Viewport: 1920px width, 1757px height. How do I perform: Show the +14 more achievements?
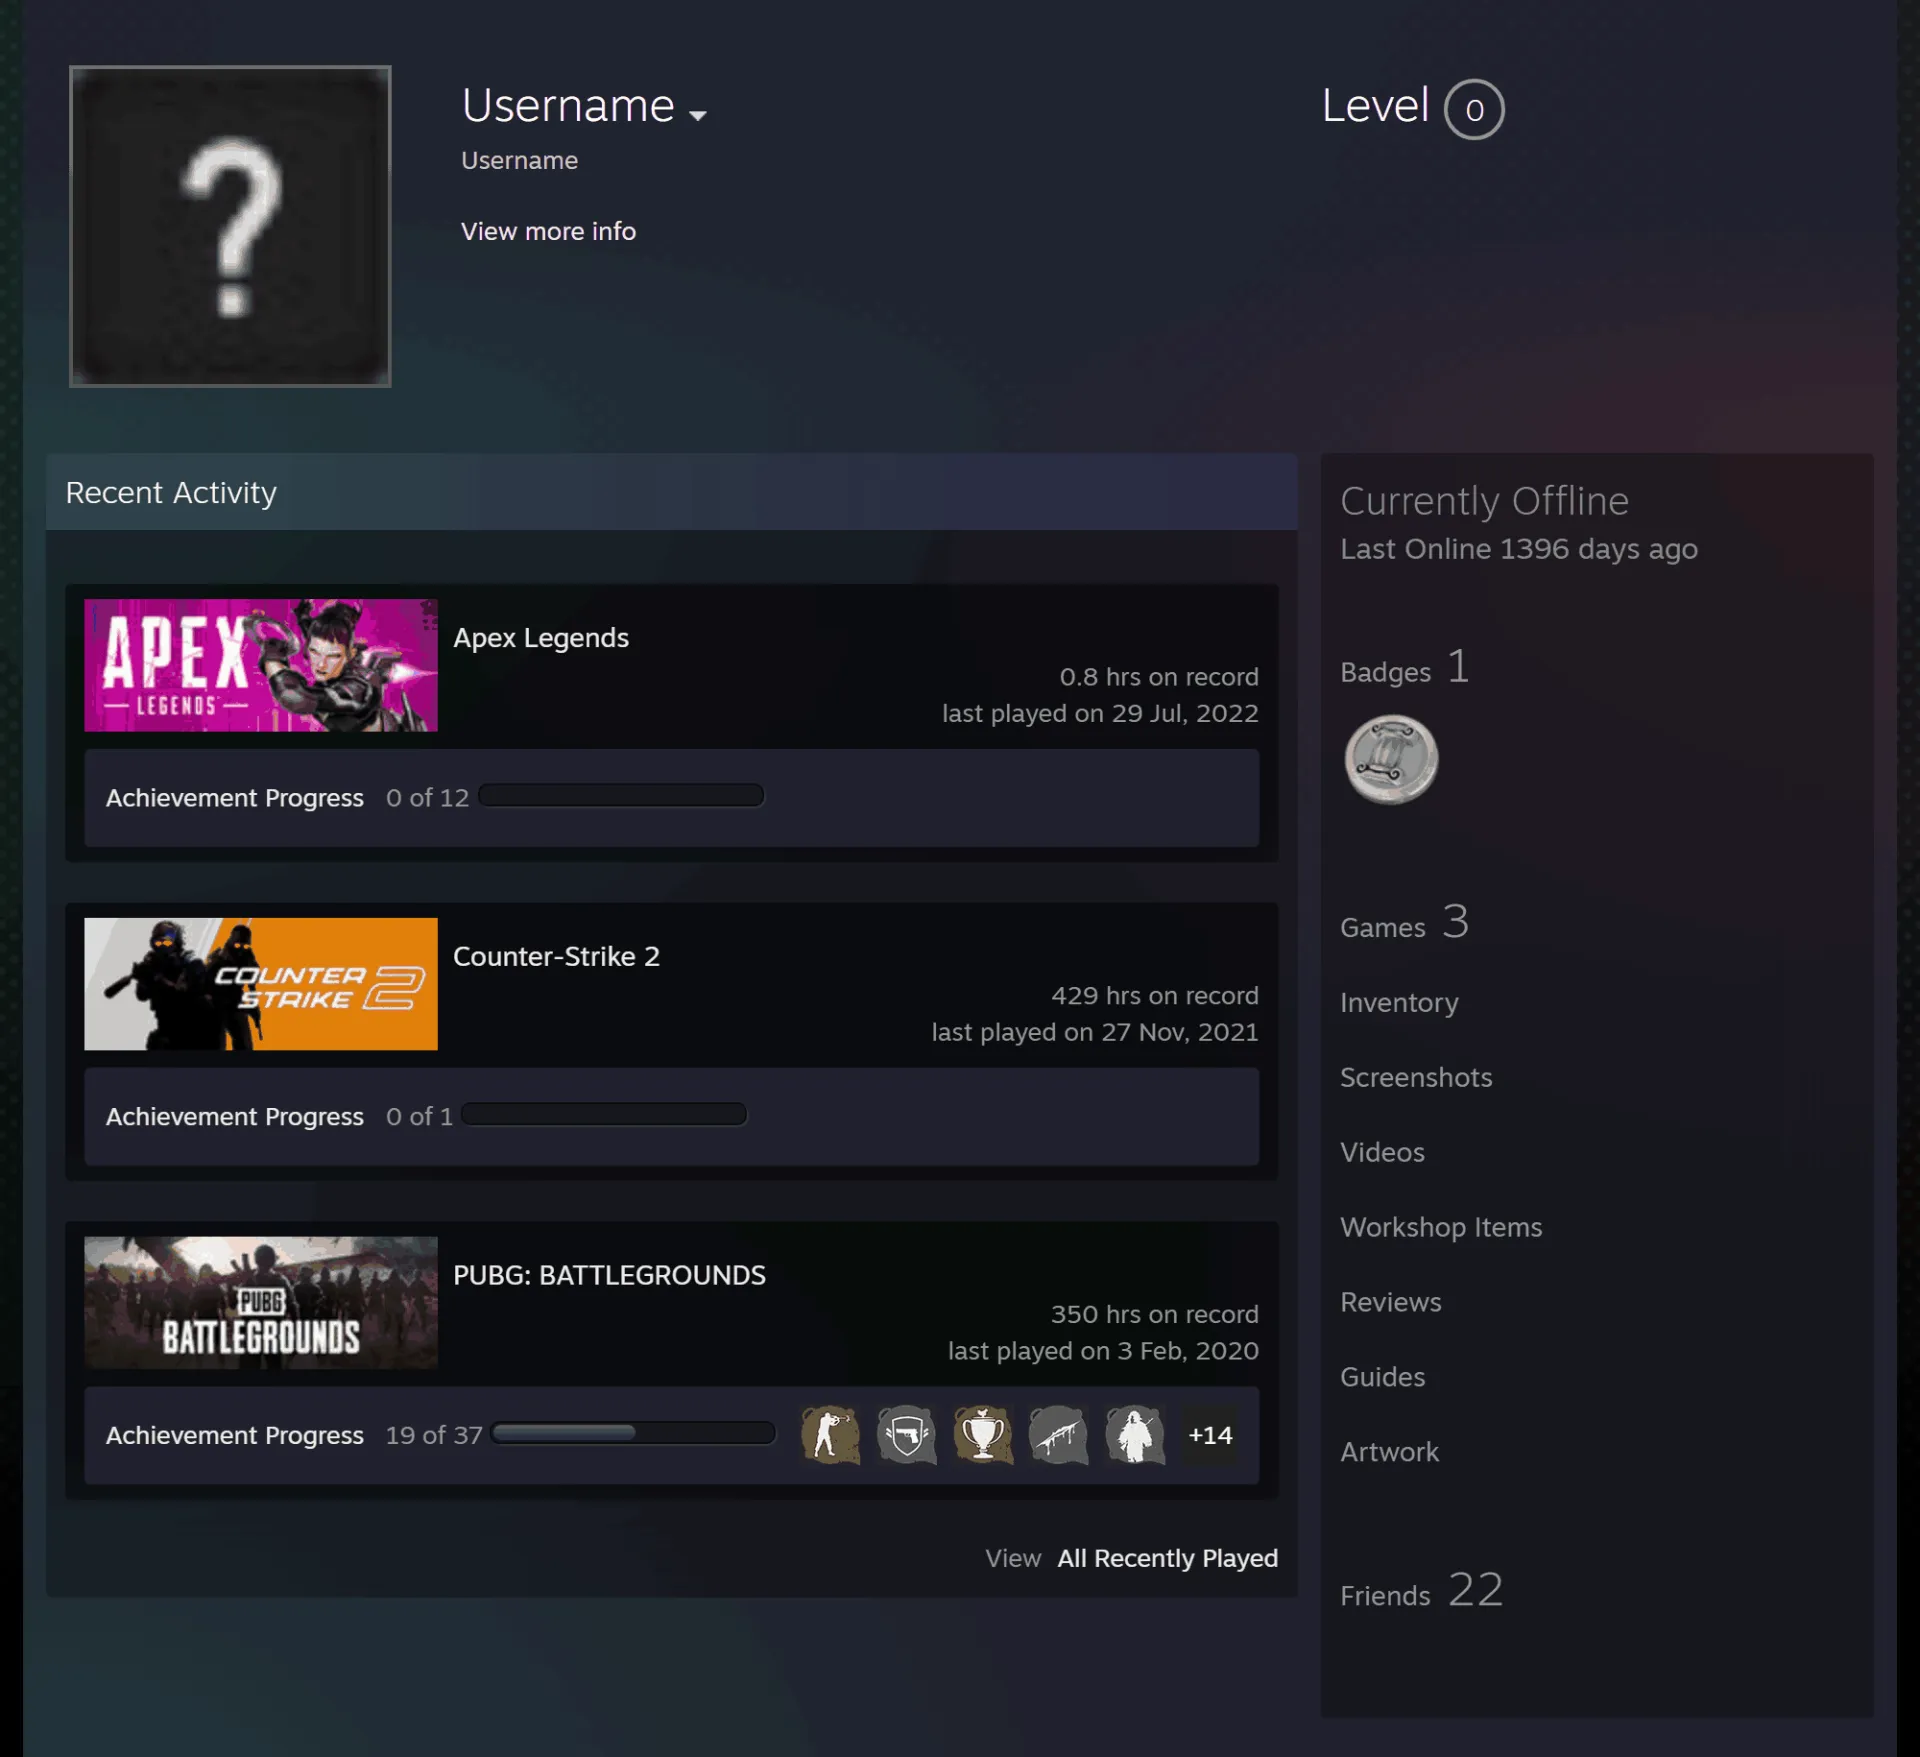pyautogui.click(x=1210, y=1435)
